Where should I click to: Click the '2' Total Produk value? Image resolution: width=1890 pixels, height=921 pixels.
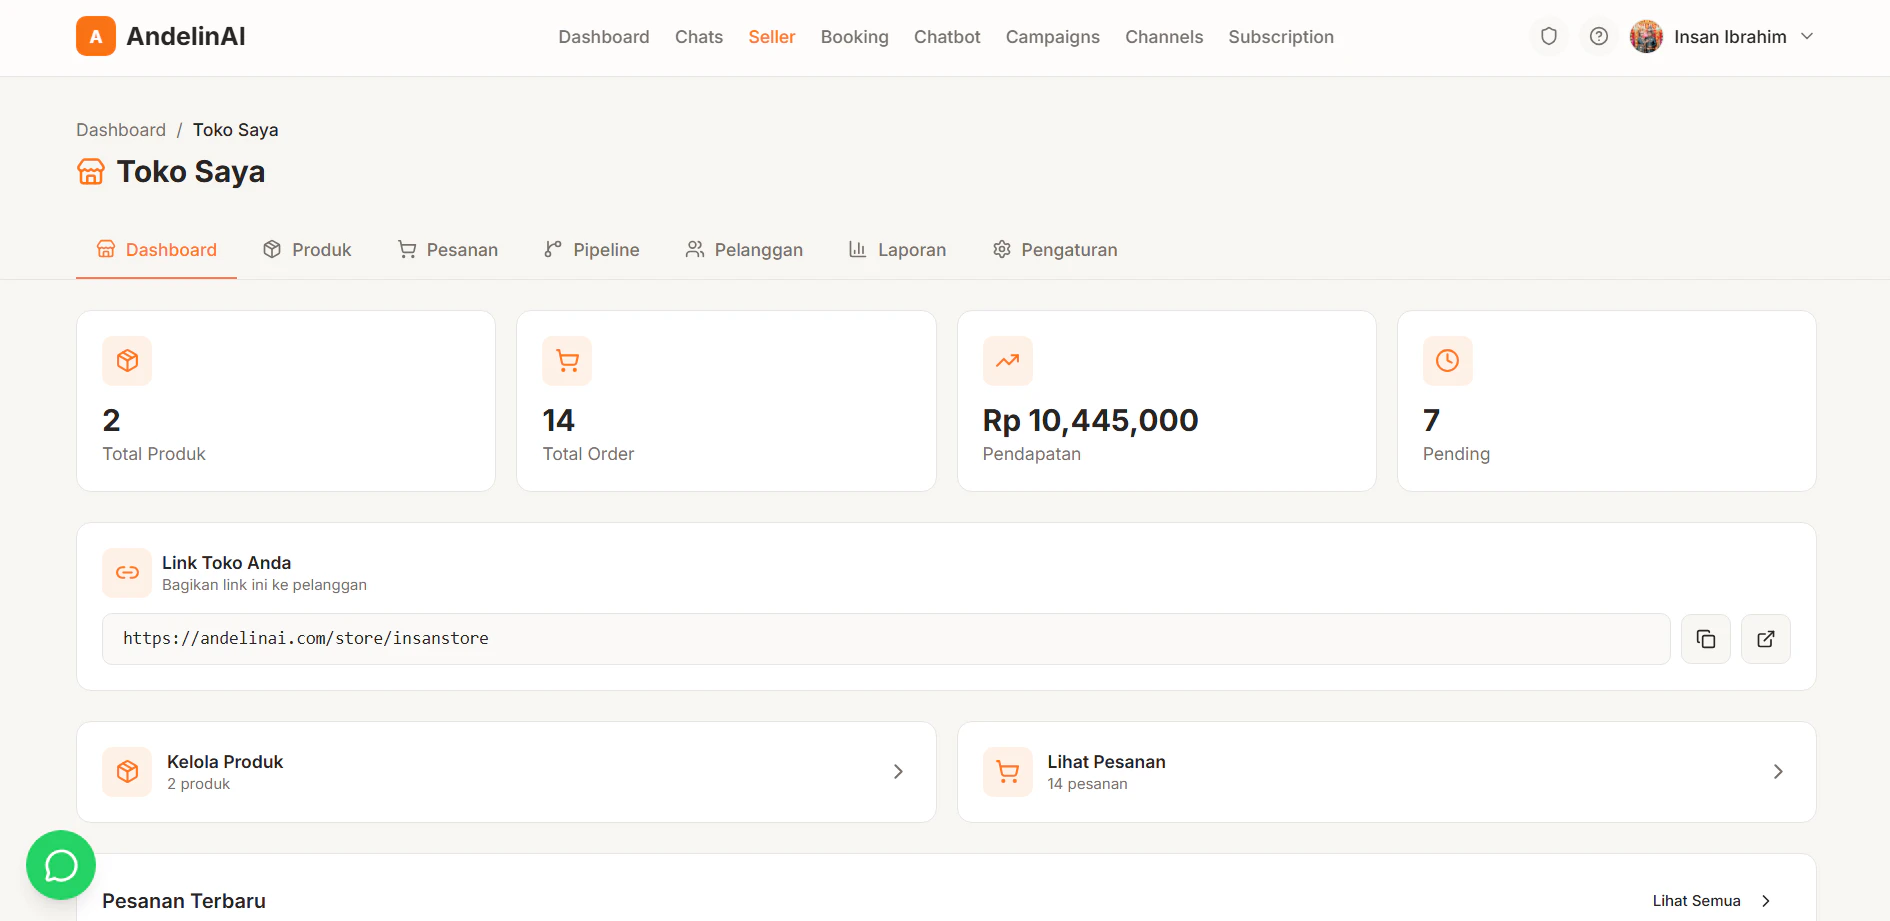pos(111,421)
